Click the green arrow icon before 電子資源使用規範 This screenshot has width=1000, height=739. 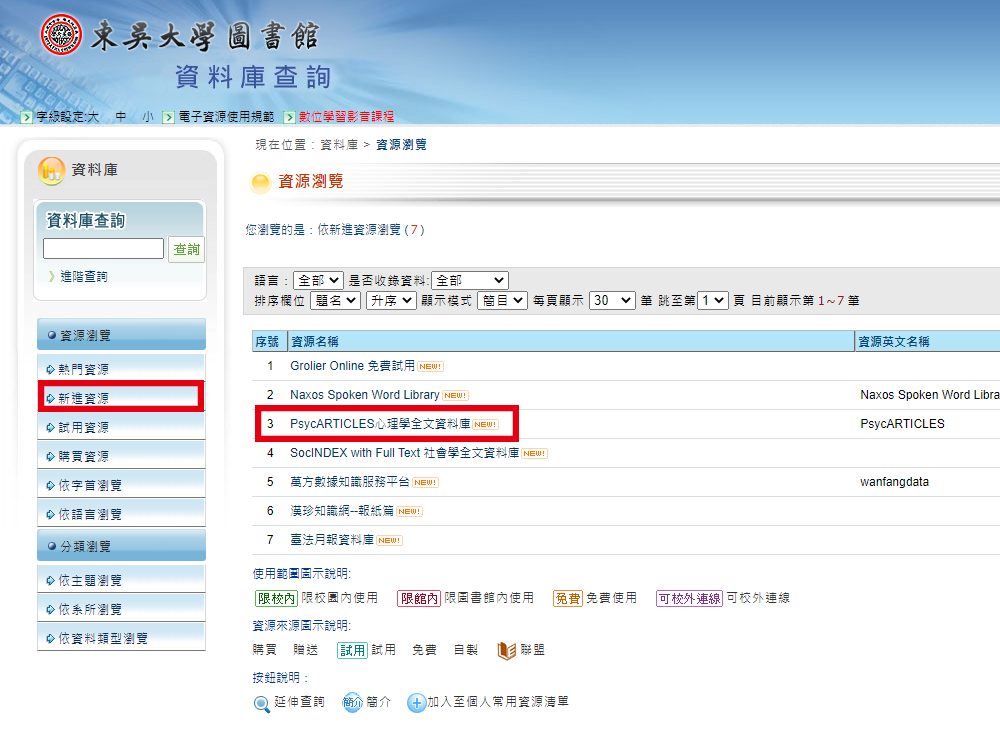pos(168,117)
